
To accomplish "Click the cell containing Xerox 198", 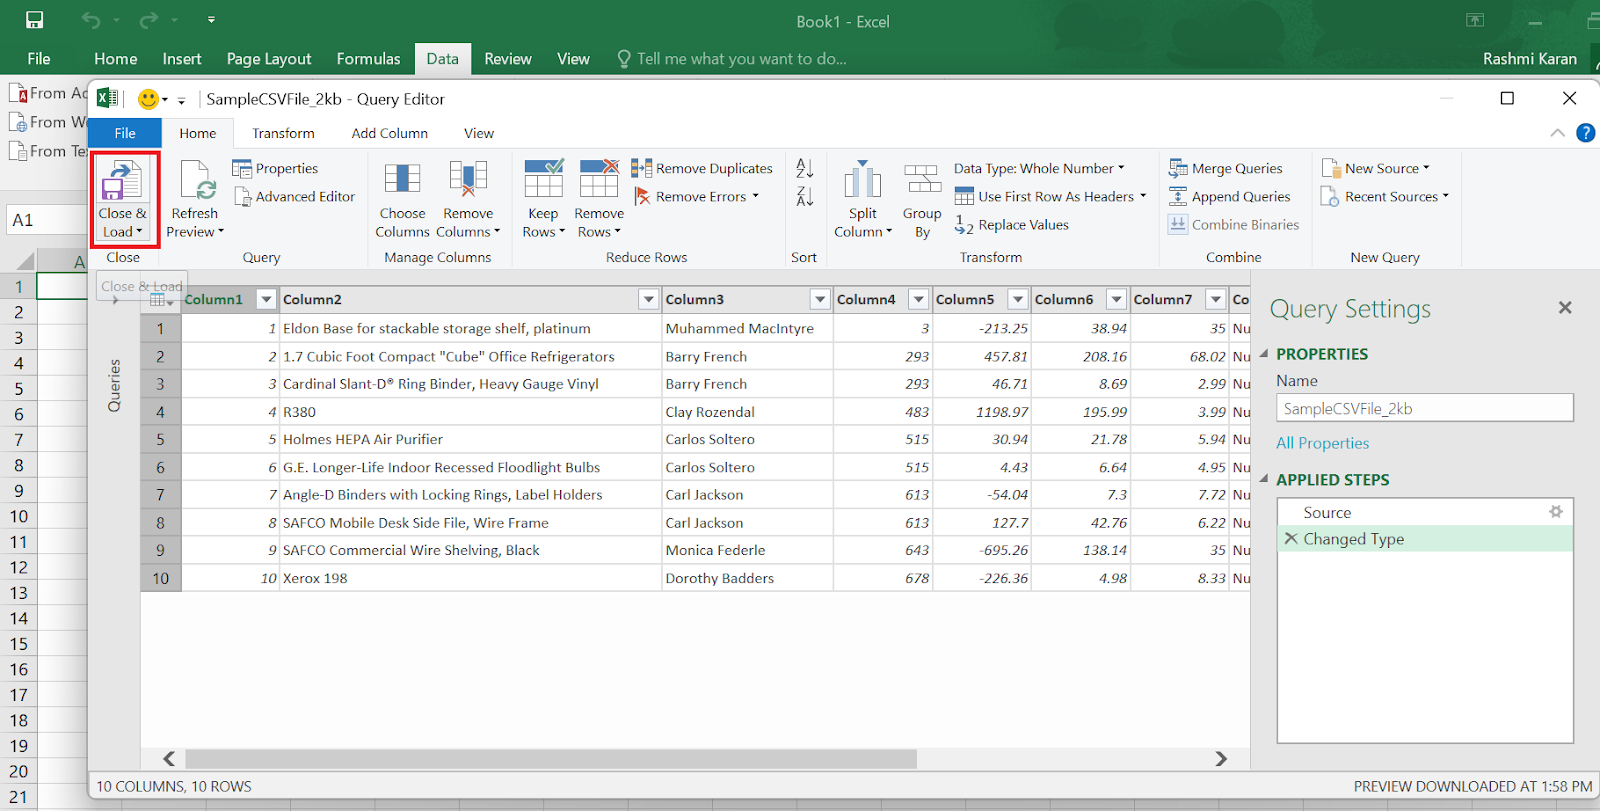I will click(470, 578).
